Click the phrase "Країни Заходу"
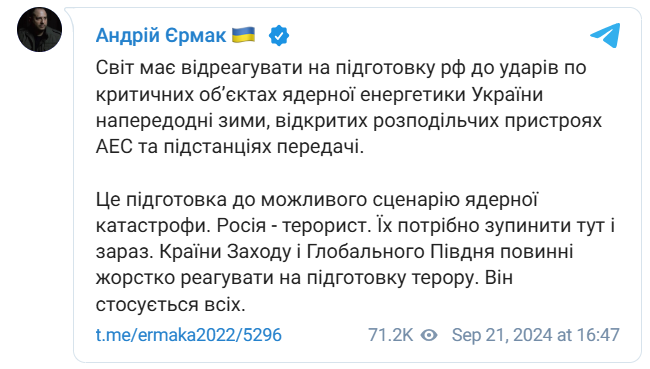 (226, 252)
